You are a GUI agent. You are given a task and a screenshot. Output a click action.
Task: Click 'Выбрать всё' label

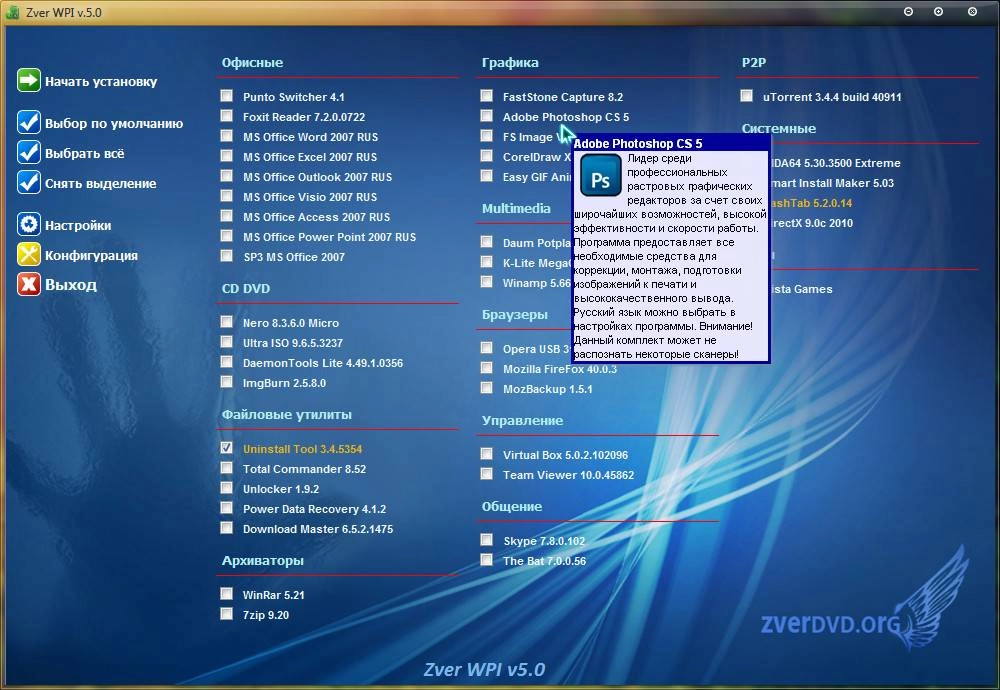point(84,153)
